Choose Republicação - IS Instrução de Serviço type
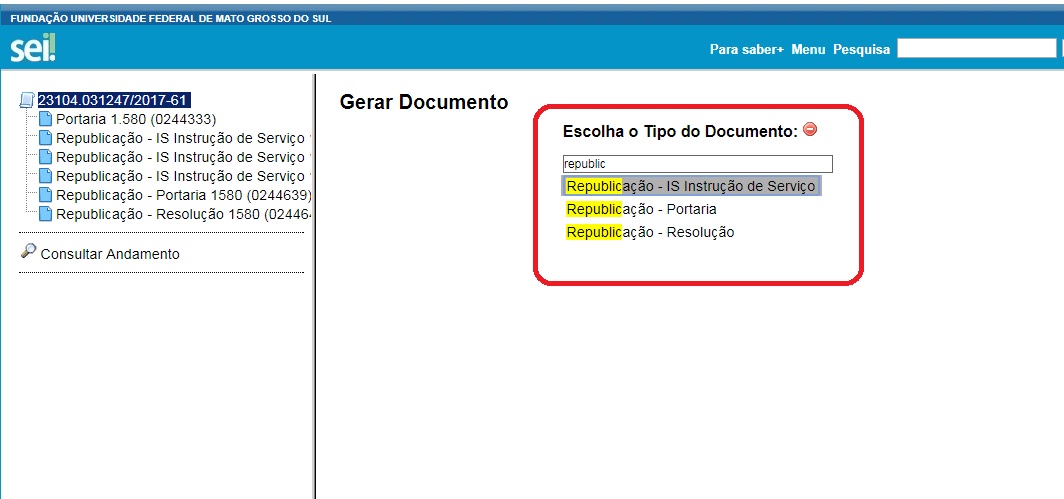Viewport: 1064px width, 499px height. coord(691,186)
